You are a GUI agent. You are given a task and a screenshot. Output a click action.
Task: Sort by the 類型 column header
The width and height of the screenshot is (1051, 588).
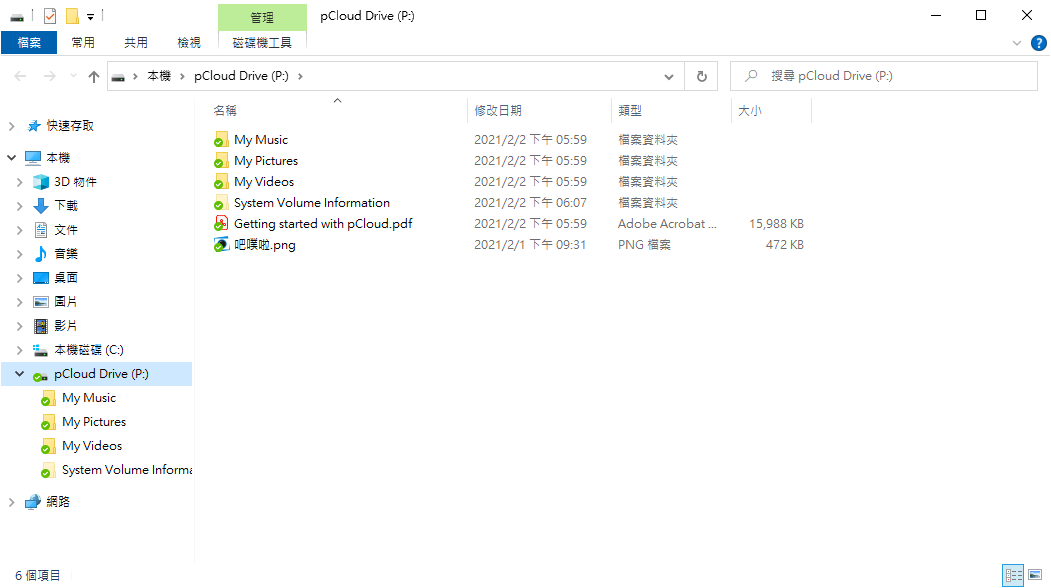[630, 111]
